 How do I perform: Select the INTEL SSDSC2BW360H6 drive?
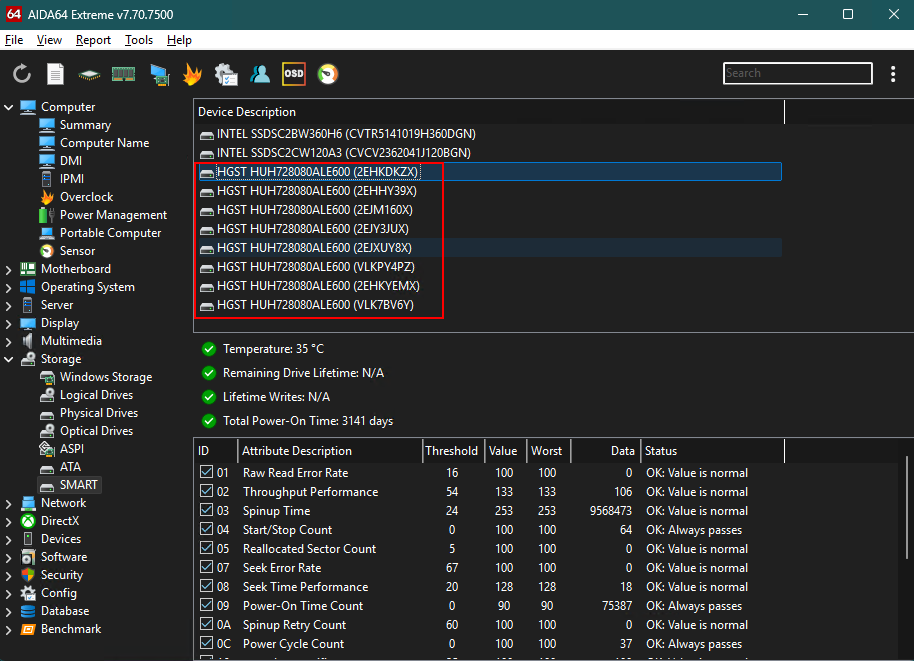coord(345,134)
